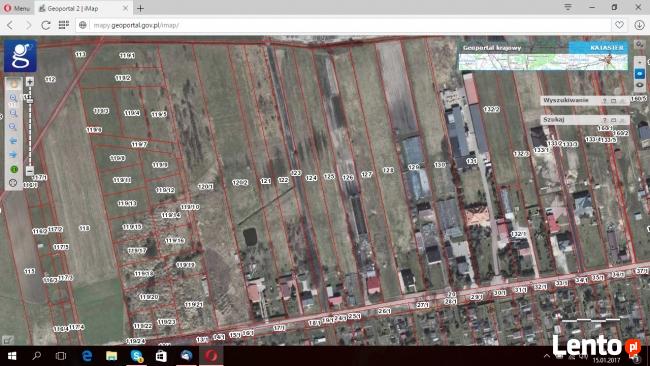Activate the green info identify tool
Image resolution: width=650 pixels, height=366 pixels.
coord(14,169)
